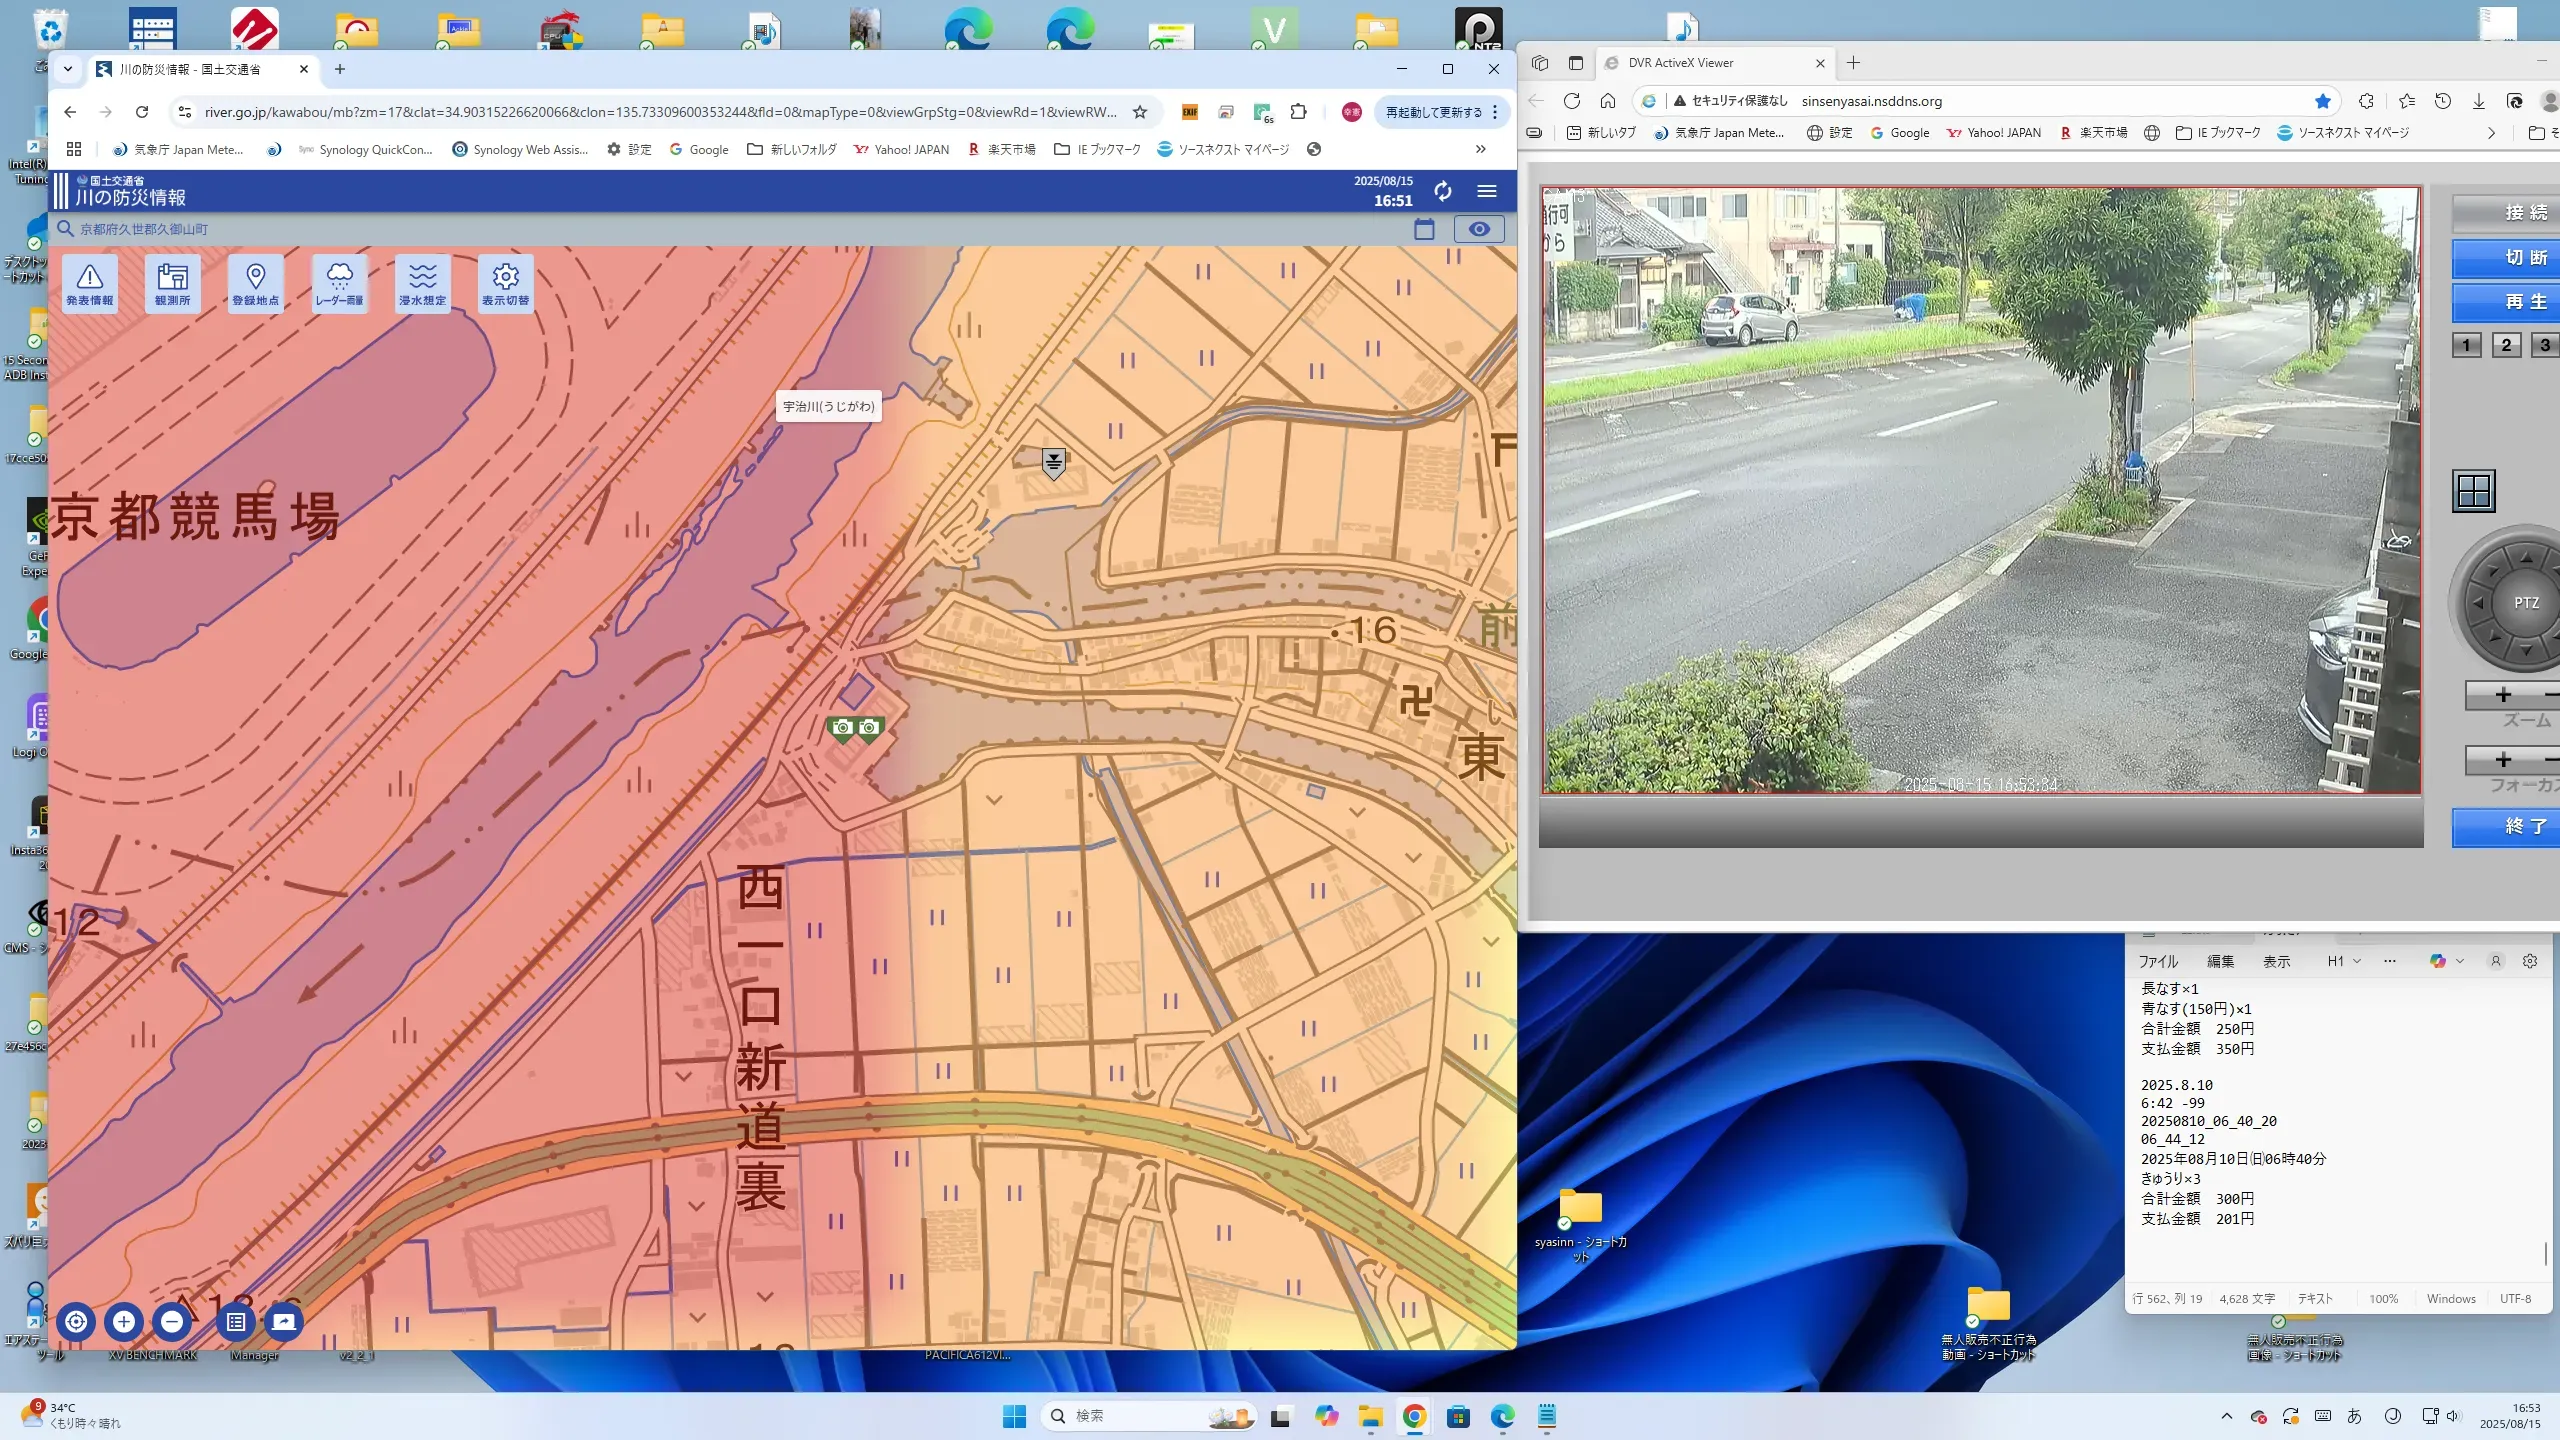Open the 観測所 stations layer
2560x1440 pixels.
pyautogui.click(x=172, y=284)
